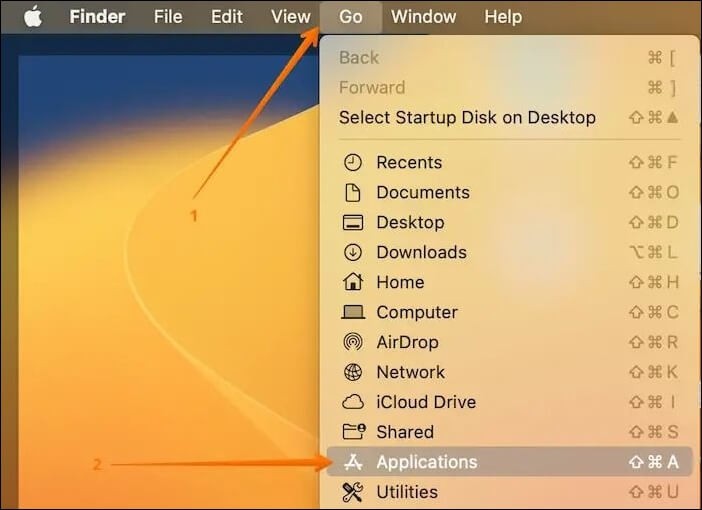This screenshot has height=510, width=702.
Task: Click the Network globe icon
Action: [352, 372]
